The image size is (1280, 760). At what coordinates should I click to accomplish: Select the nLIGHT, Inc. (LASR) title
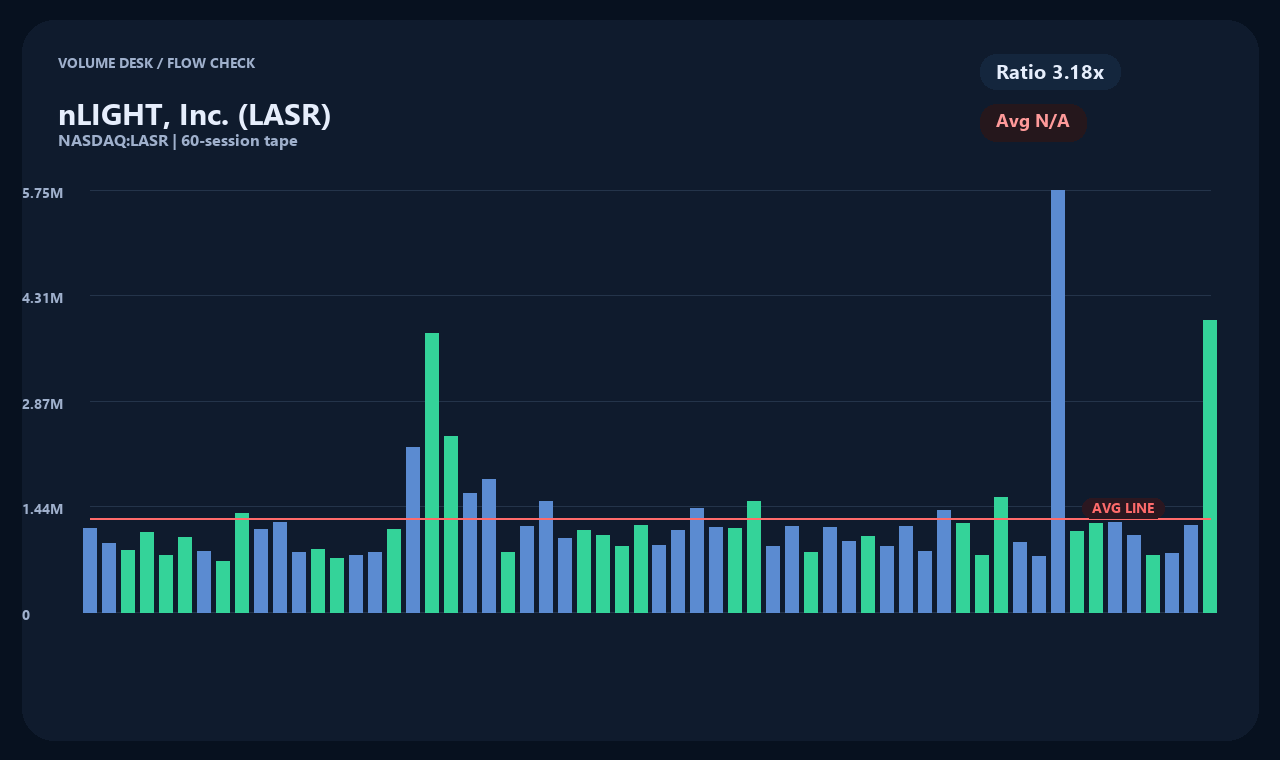point(195,115)
